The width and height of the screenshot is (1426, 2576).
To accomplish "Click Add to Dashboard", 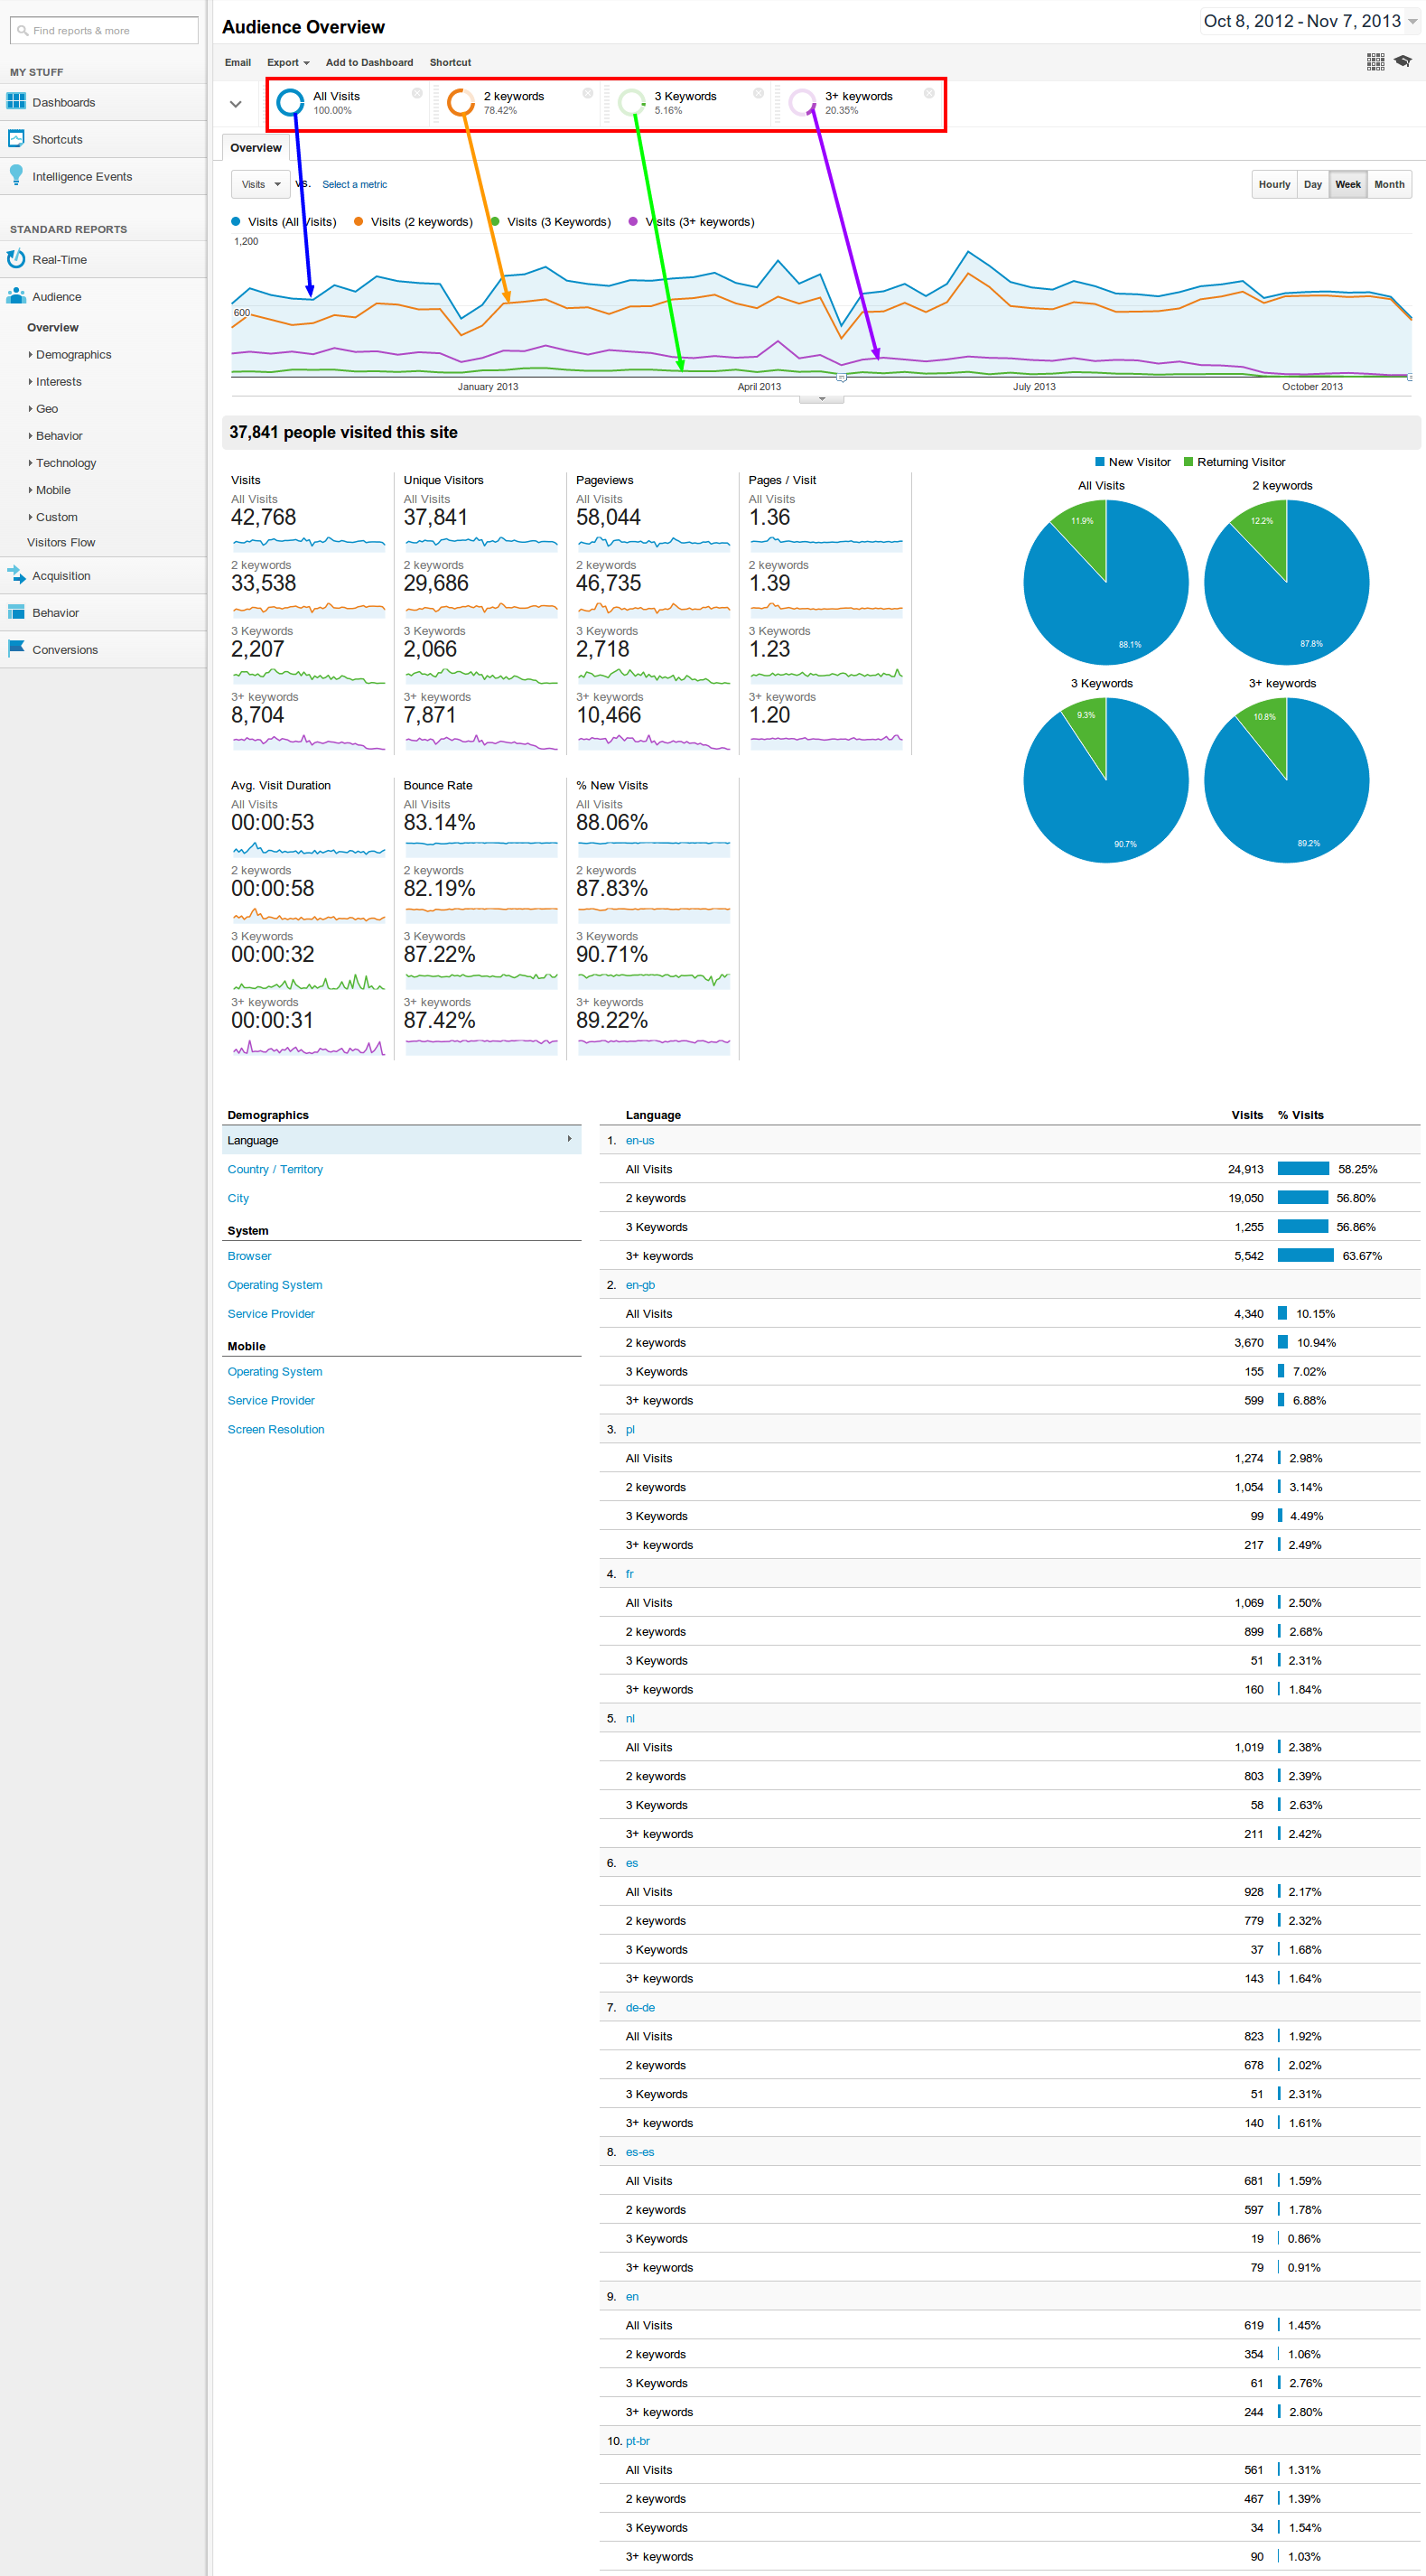I will pos(369,62).
